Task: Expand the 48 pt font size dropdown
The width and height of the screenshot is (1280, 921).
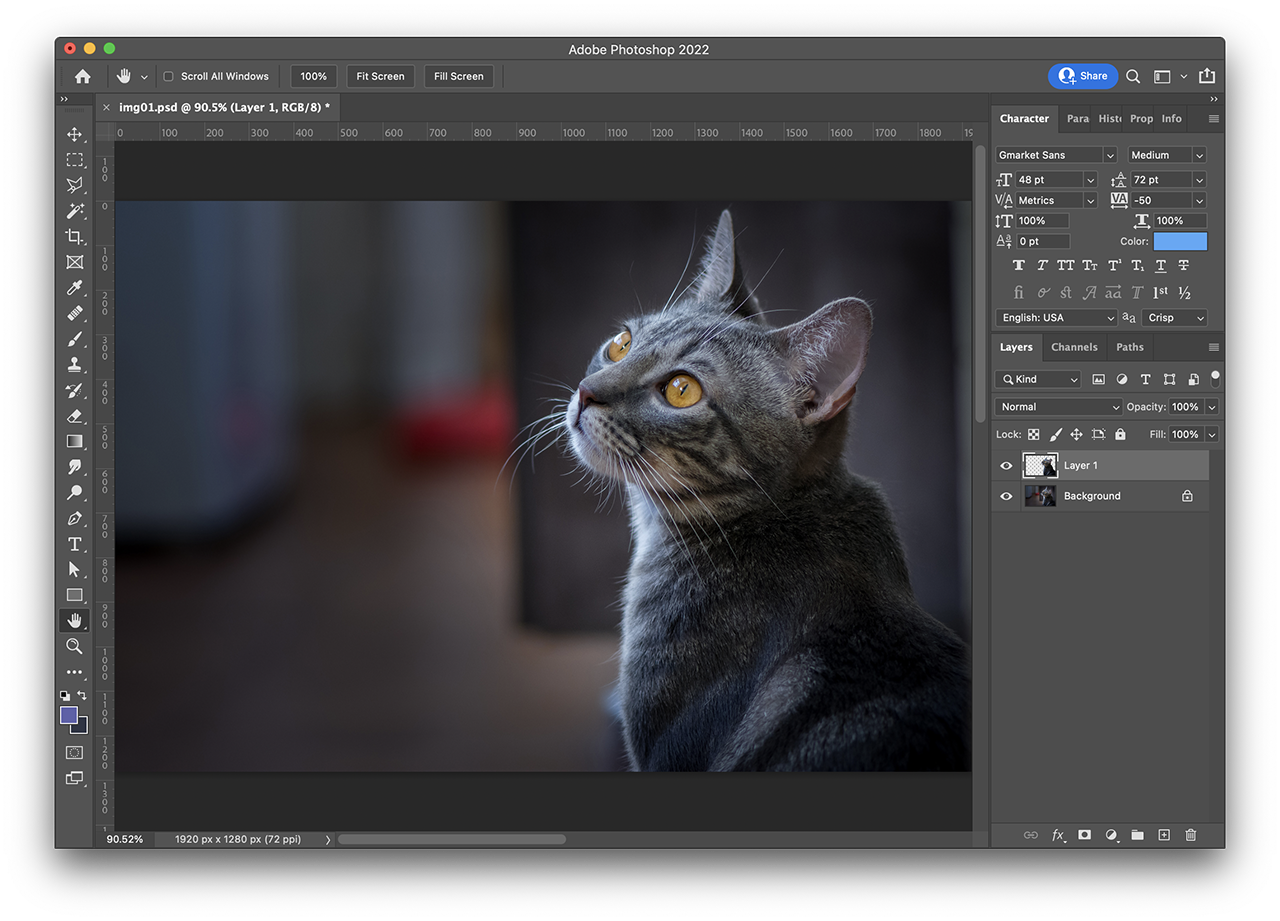Action: pyautogui.click(x=1090, y=180)
